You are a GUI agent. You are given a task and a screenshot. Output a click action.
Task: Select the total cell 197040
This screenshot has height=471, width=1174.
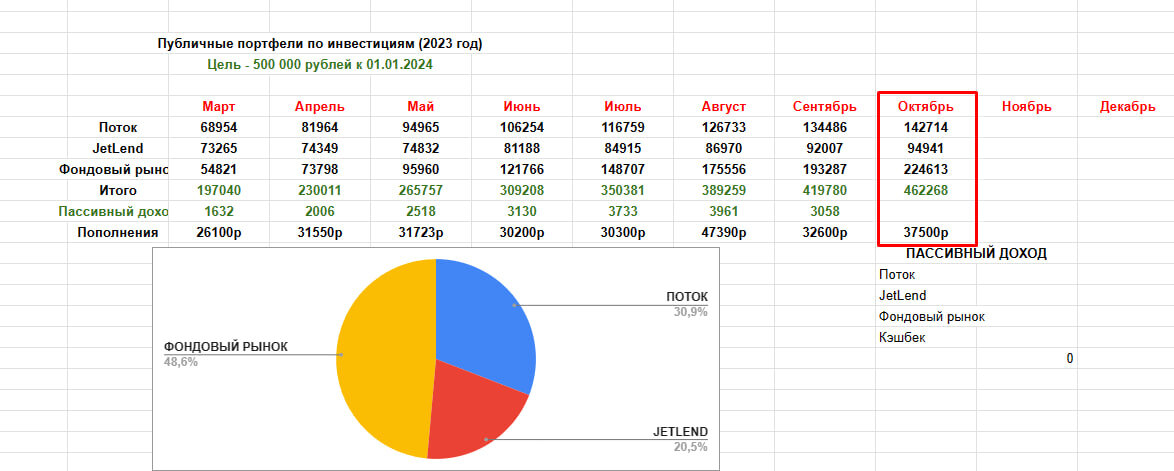click(x=219, y=190)
